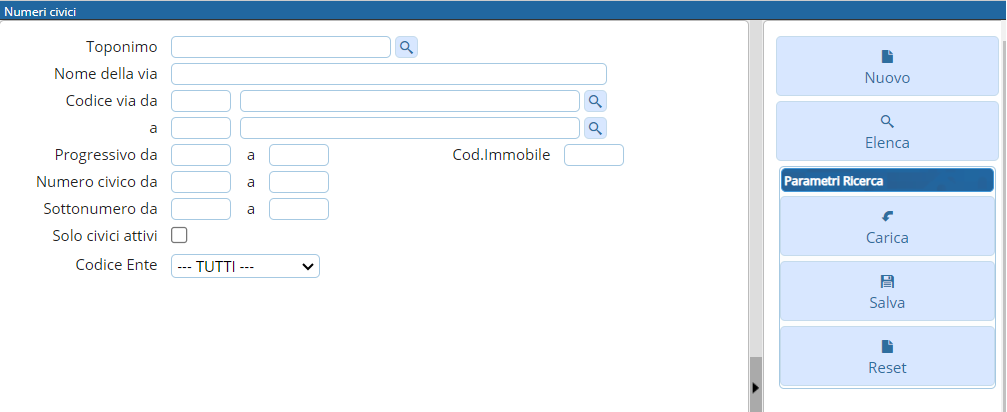1007x412 pixels.
Task: Click the 'Codice via da' lookup magnifier
Action: [595, 101]
